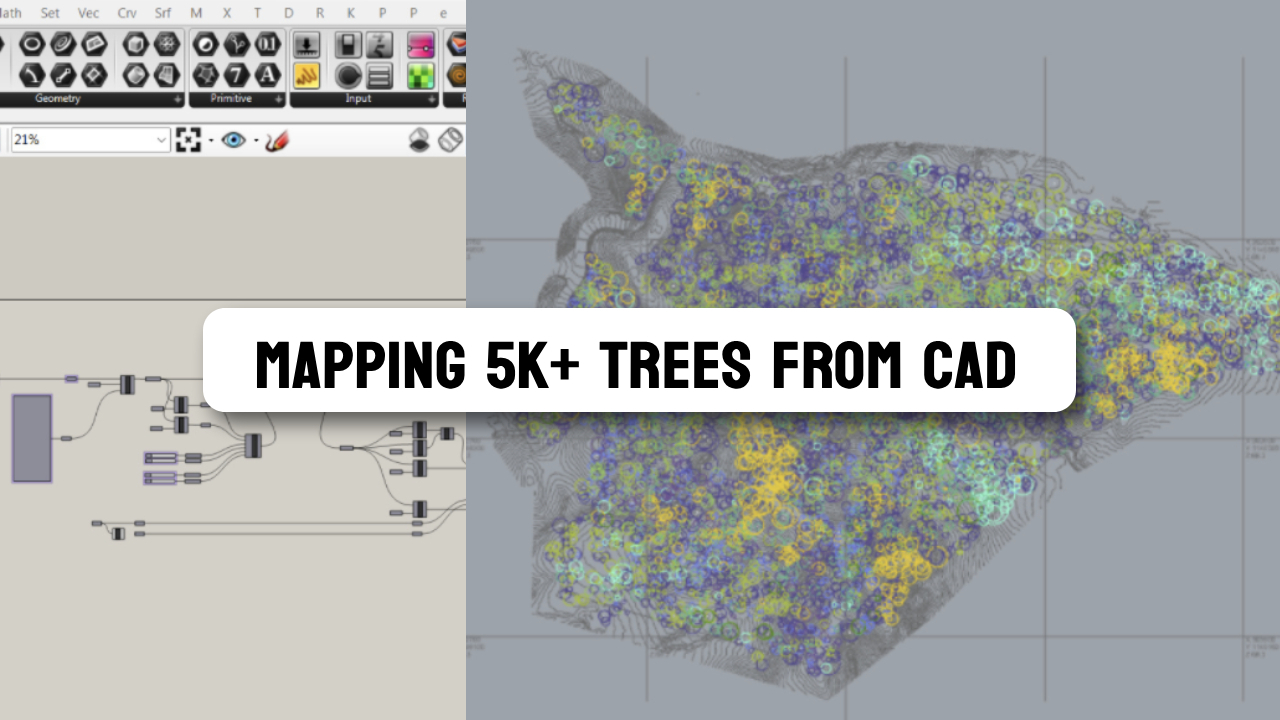Select the Number Slider icon in Input panel

(307, 44)
